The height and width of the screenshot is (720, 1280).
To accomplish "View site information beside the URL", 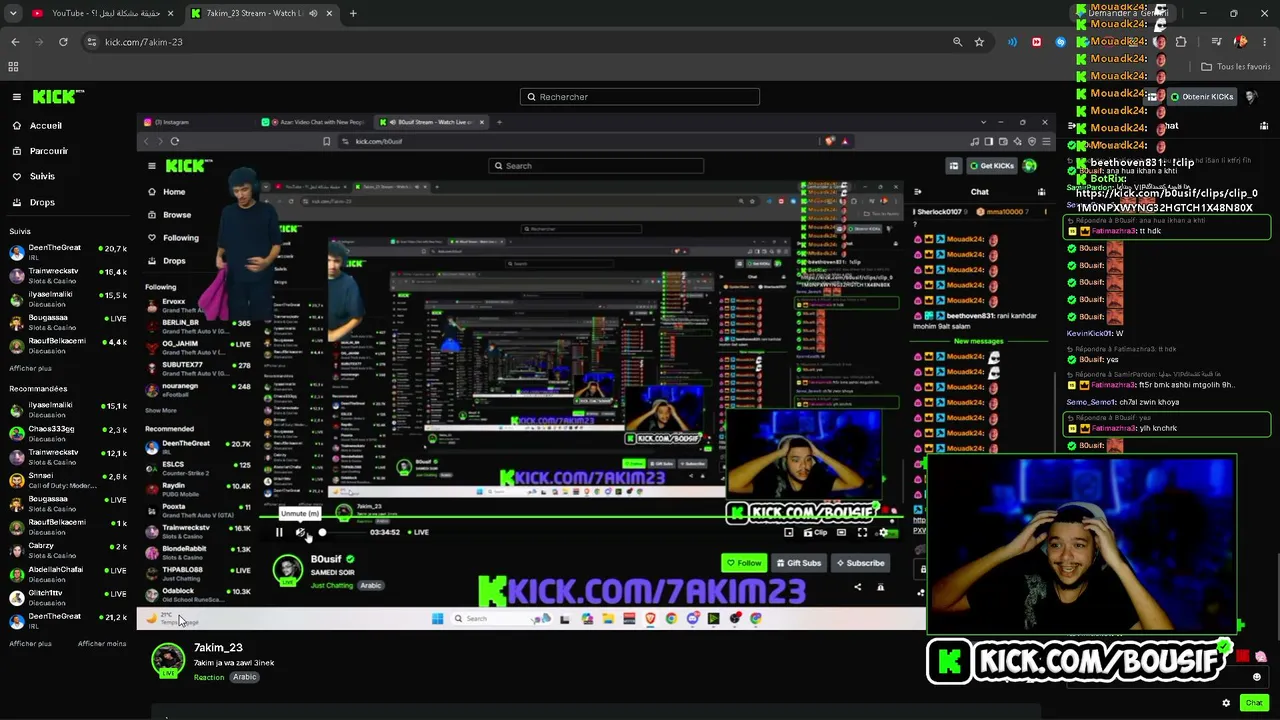I will [x=92, y=42].
